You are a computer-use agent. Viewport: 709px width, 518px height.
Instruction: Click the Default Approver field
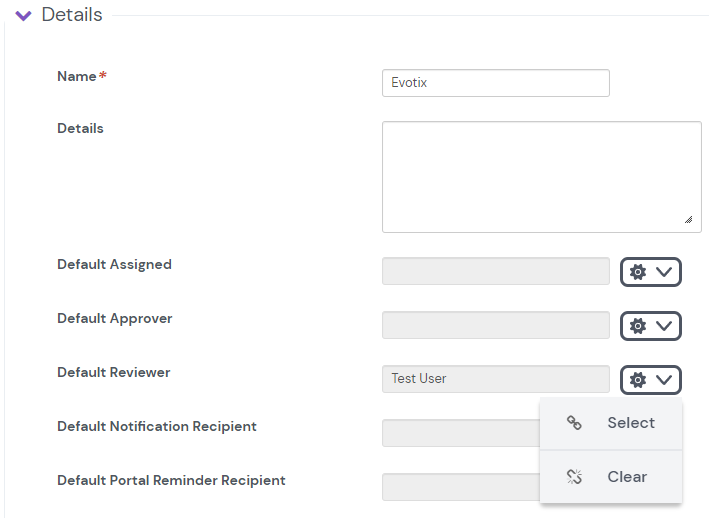495,325
